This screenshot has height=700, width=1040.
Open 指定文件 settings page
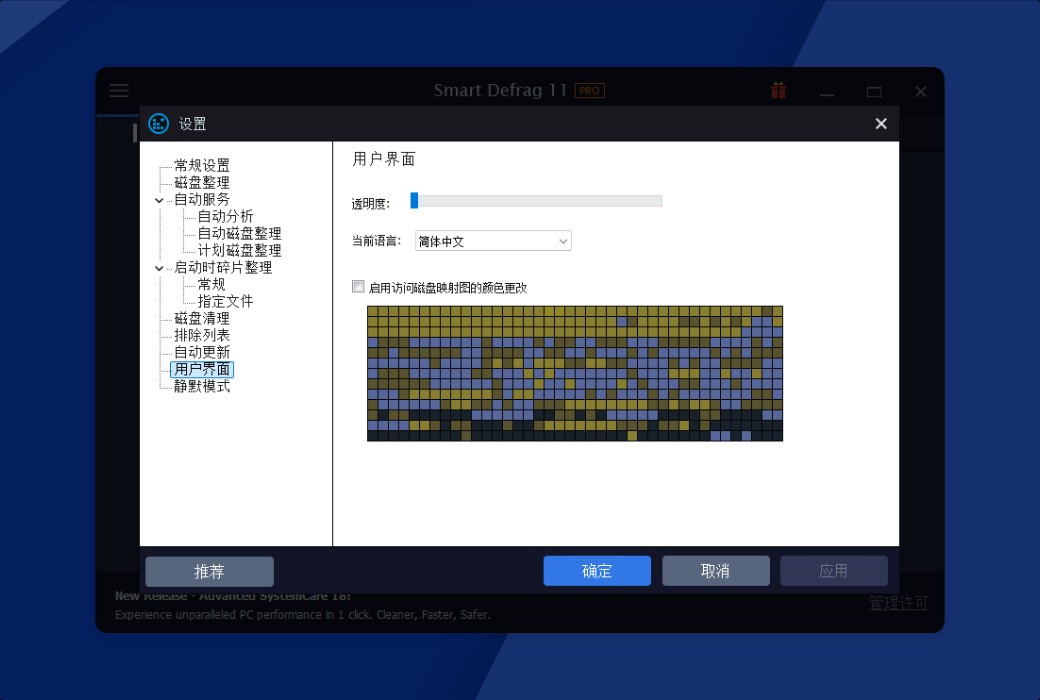225,301
